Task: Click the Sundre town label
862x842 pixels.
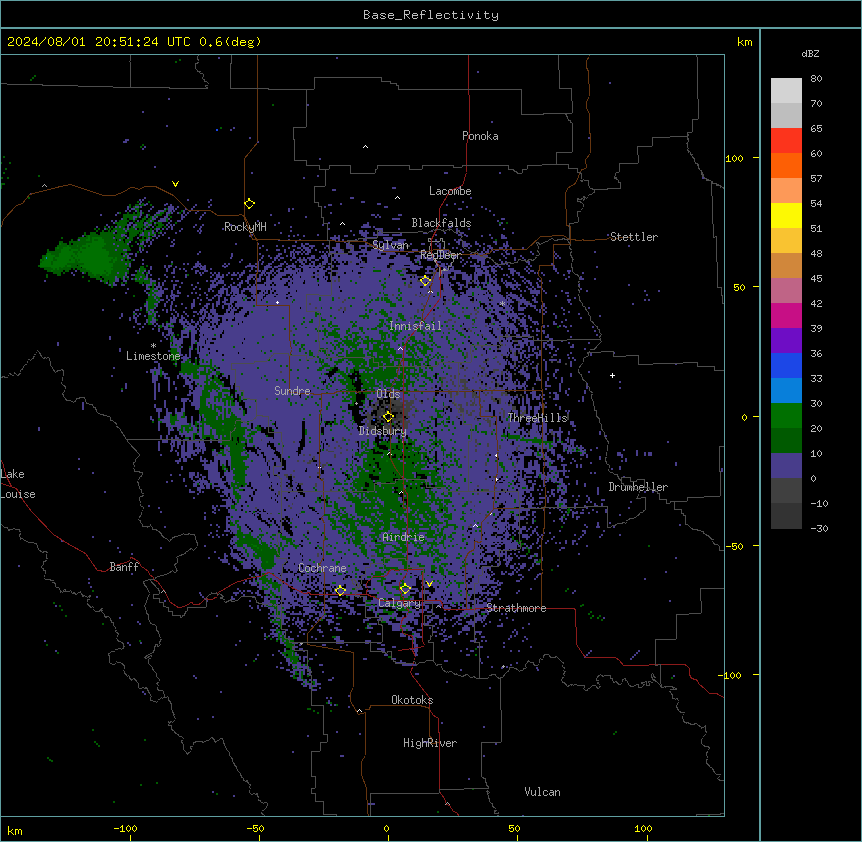Action: (292, 391)
